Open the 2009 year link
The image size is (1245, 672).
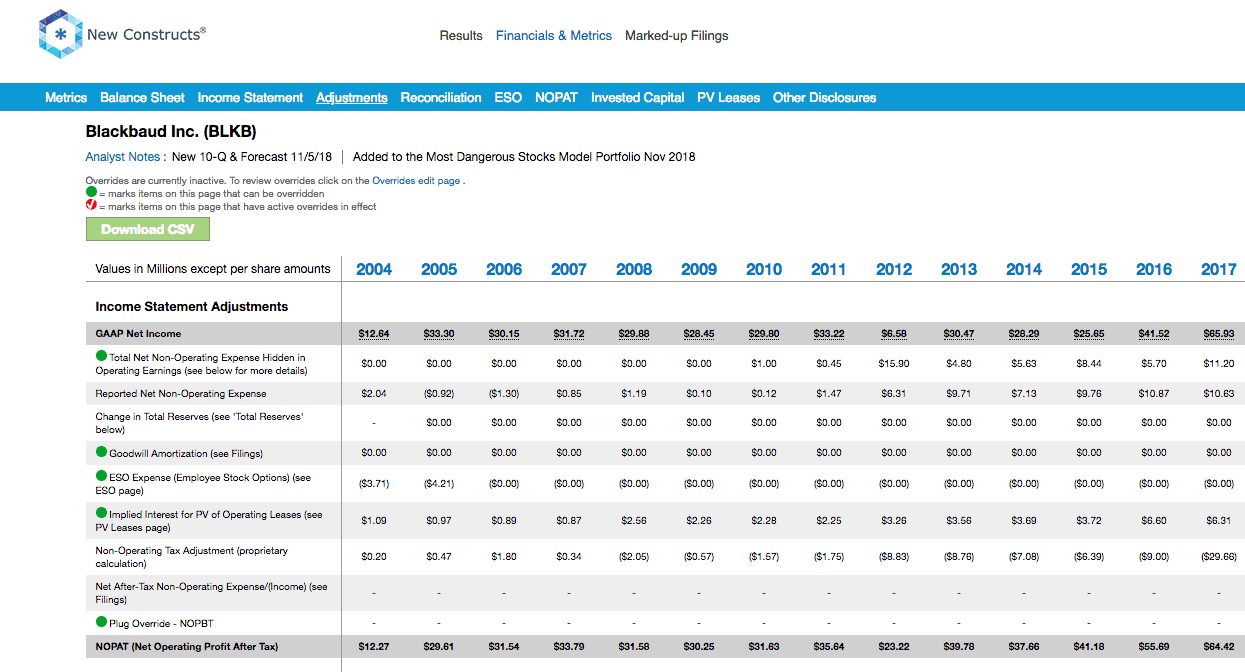pos(699,269)
